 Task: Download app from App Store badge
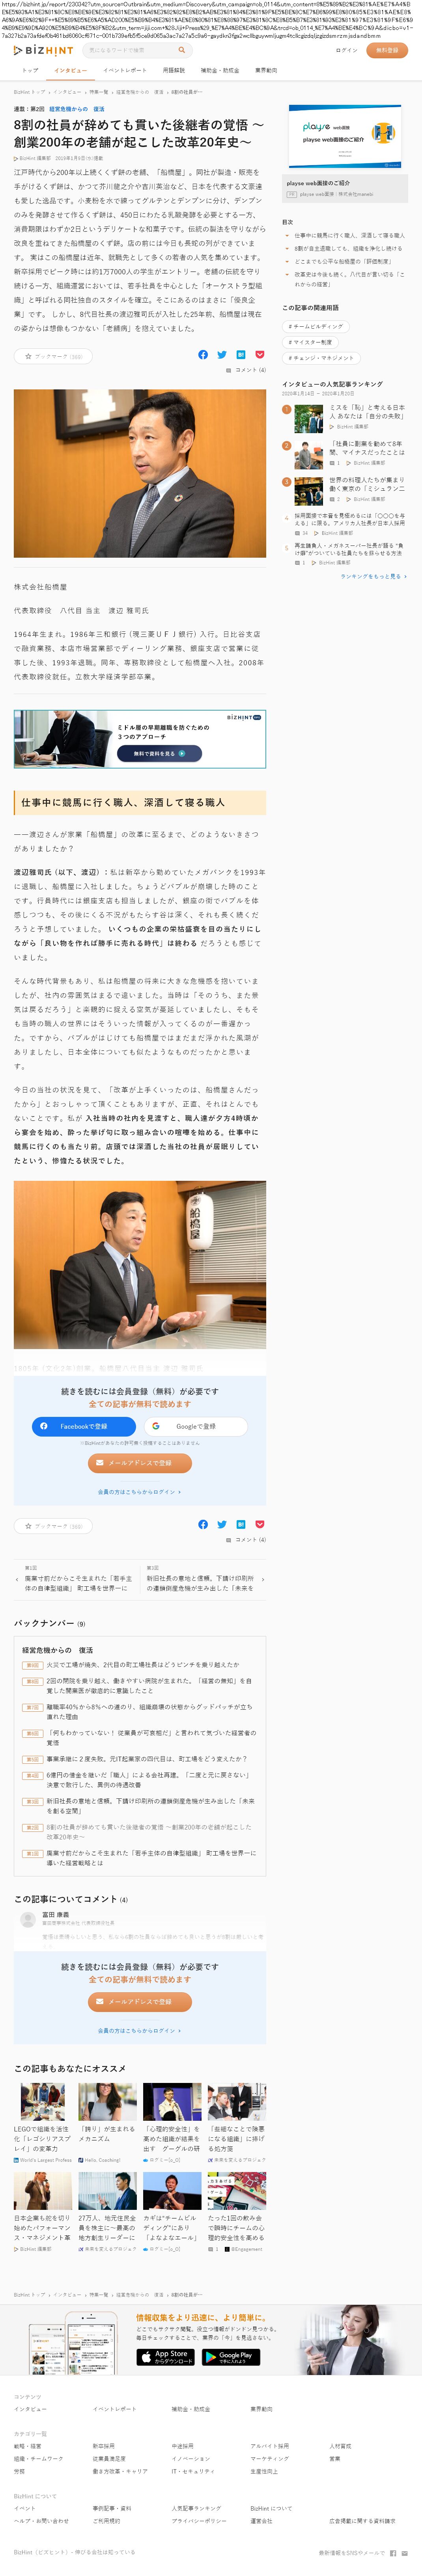(165, 2356)
